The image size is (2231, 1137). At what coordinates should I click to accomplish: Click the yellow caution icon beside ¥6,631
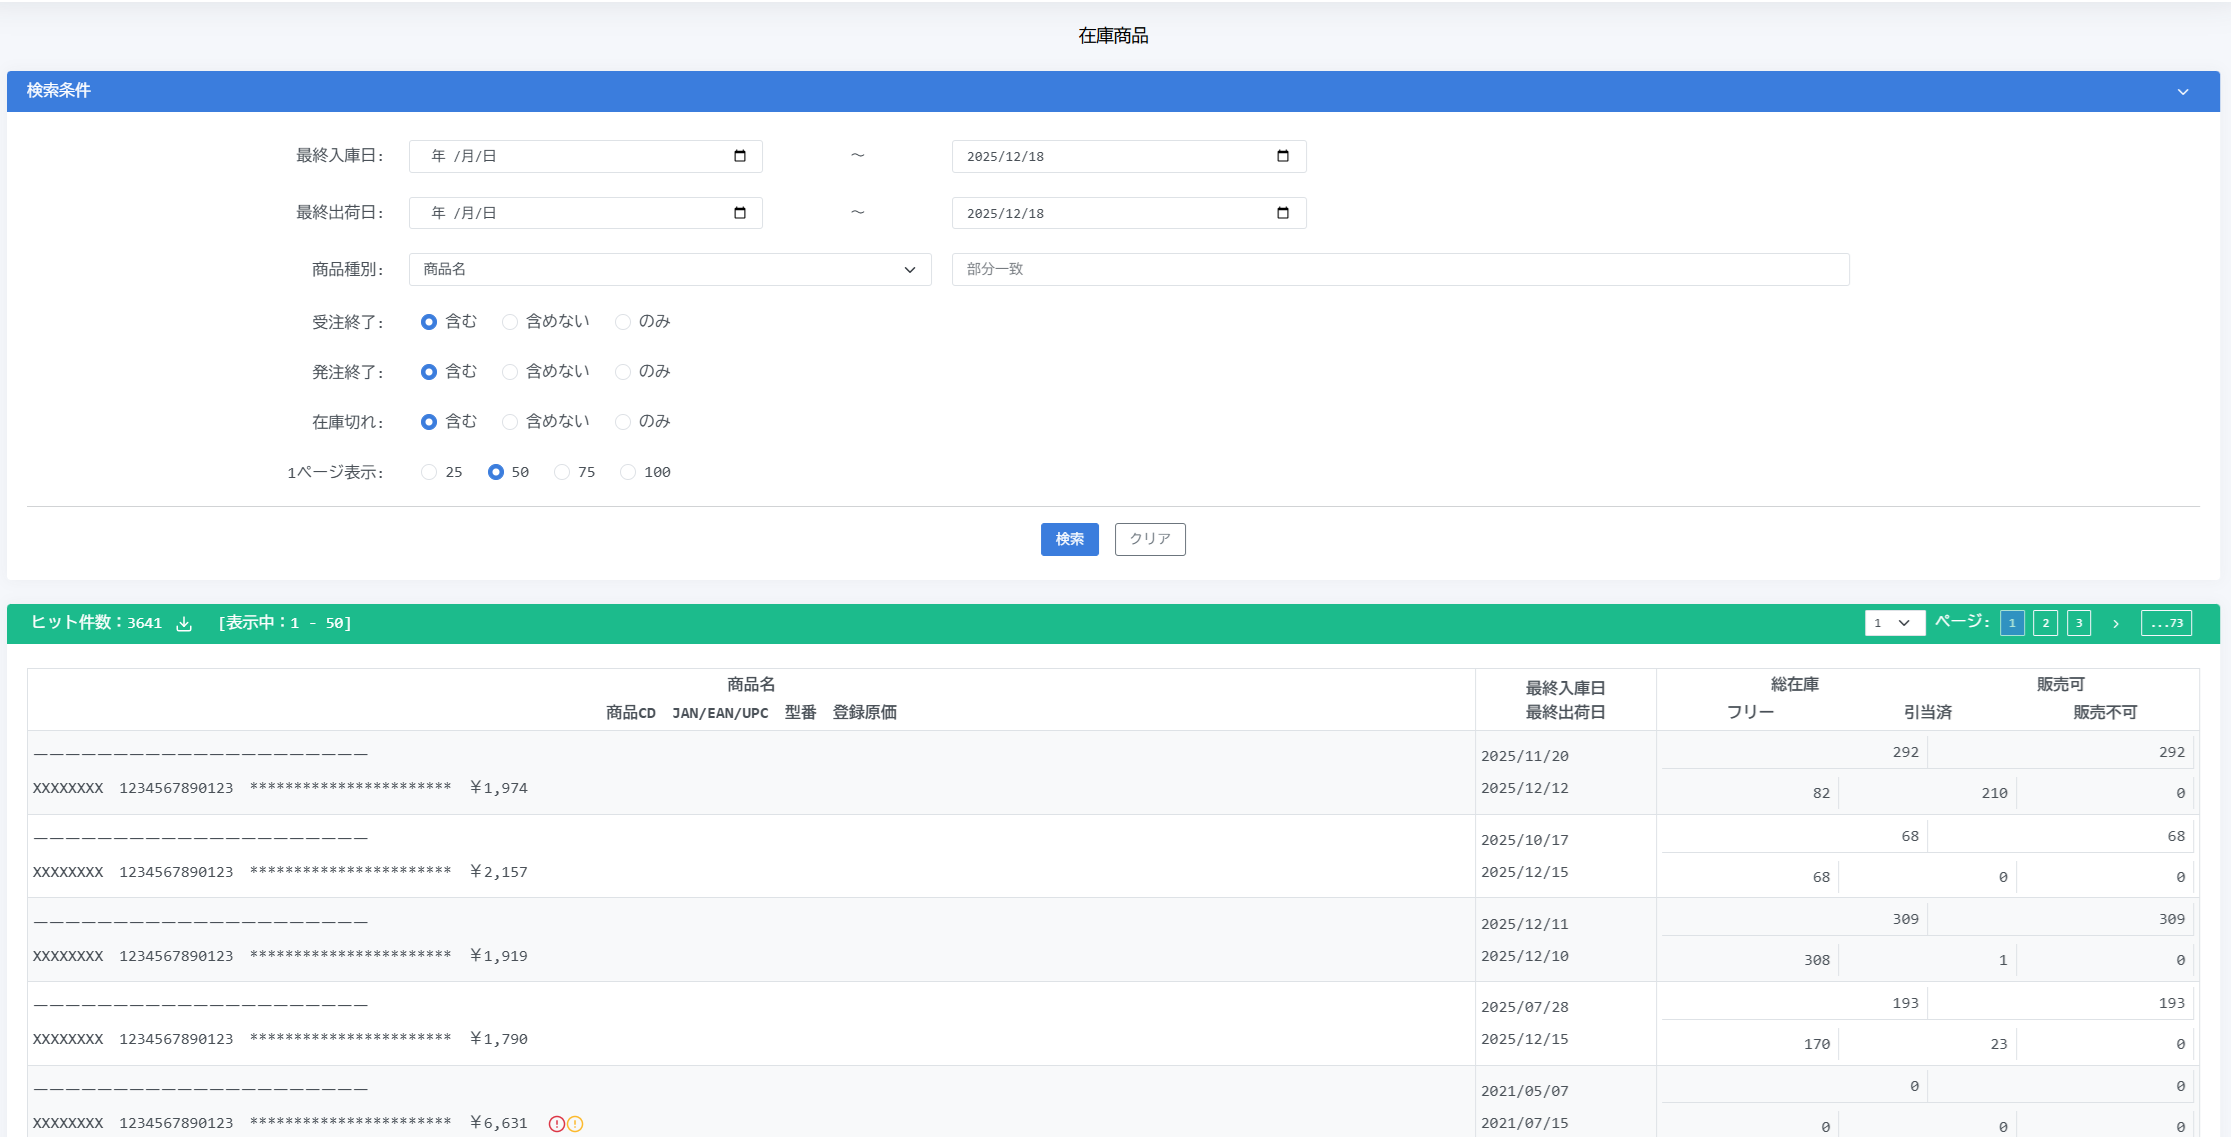click(x=575, y=1124)
